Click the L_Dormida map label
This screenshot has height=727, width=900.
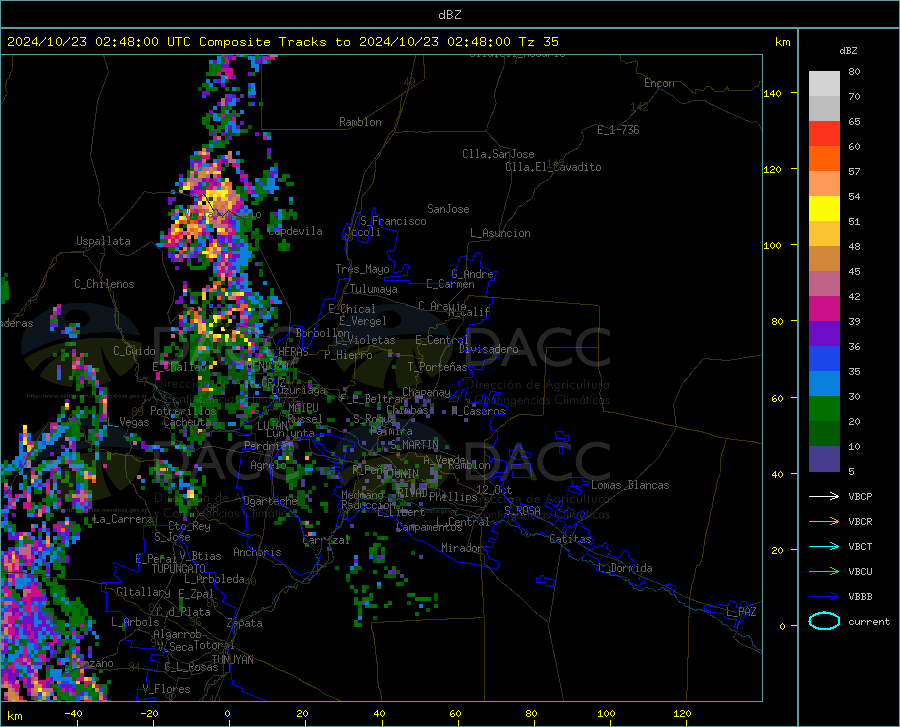[x=624, y=569]
